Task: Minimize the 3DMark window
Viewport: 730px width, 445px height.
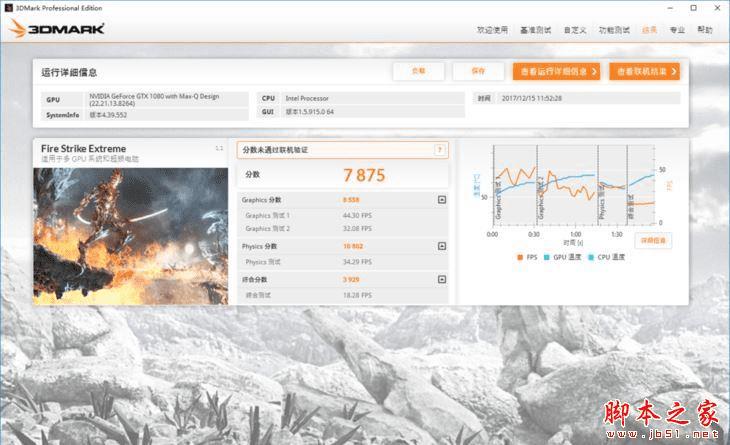Action: coord(670,8)
